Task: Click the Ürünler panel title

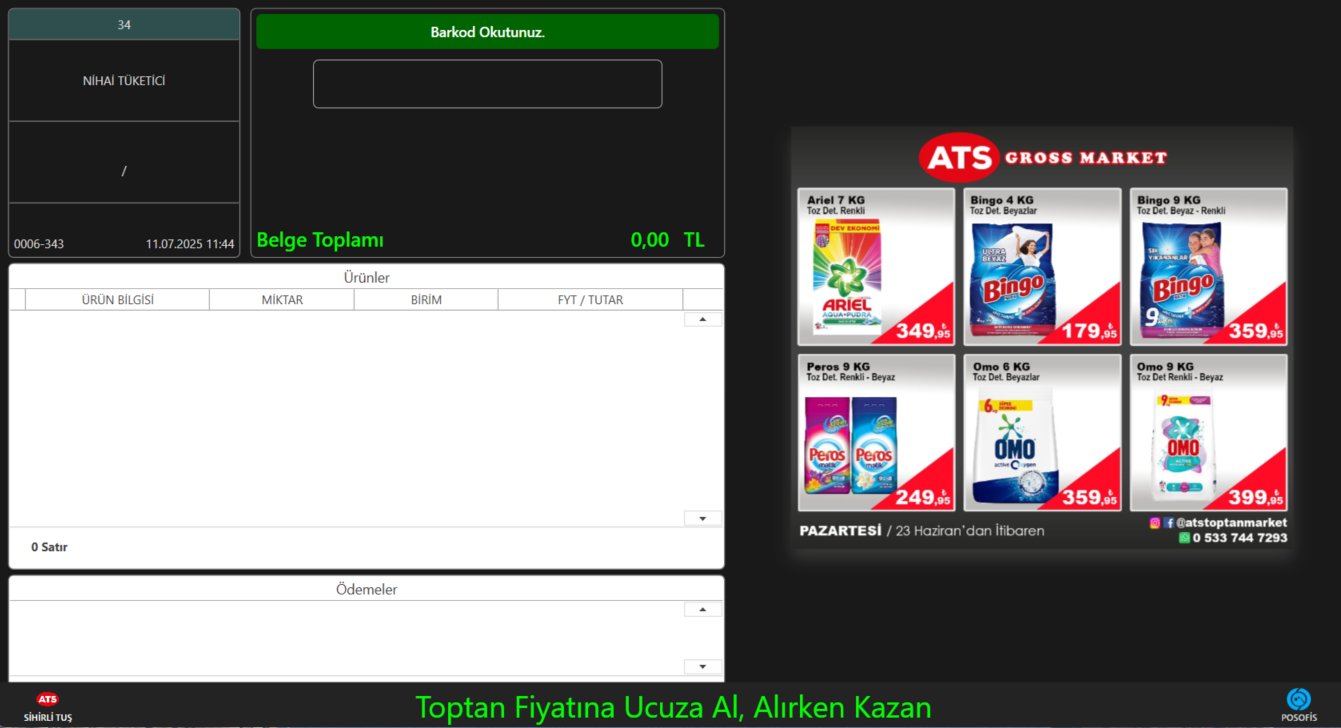Action: point(366,277)
